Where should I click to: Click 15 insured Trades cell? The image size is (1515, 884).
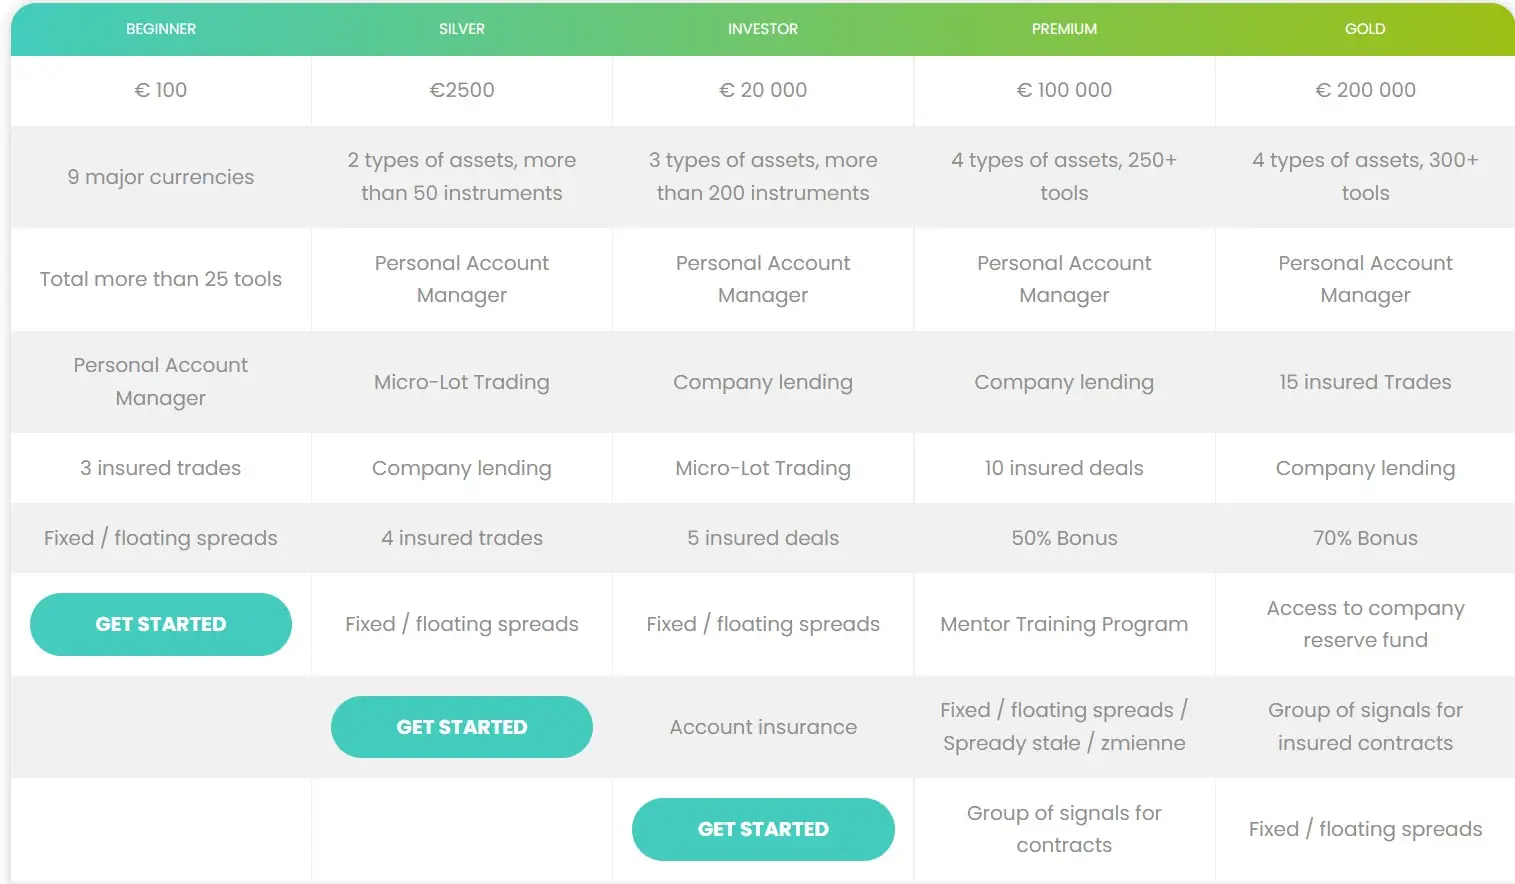click(1365, 382)
